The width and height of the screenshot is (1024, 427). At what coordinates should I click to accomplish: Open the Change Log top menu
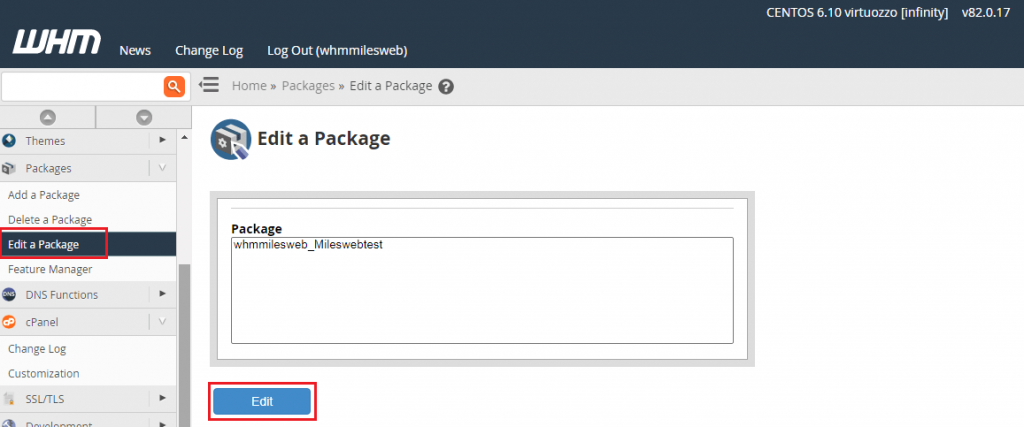pyautogui.click(x=209, y=50)
